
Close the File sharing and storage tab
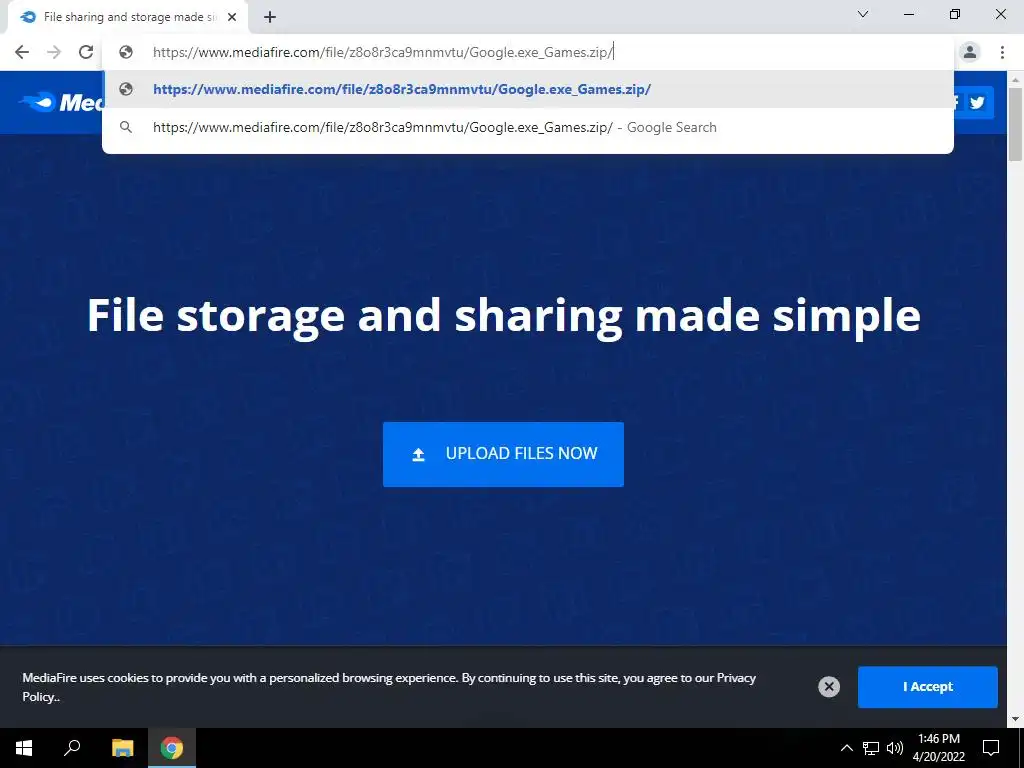(232, 18)
